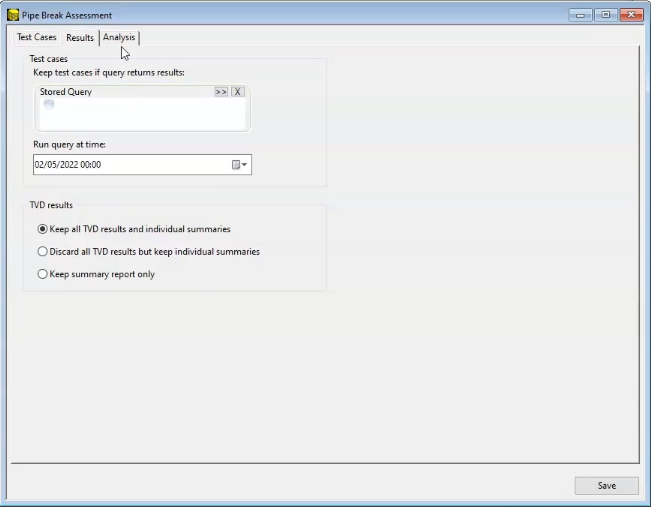Minimize the Pipe Break Assessment window
Image resolution: width=651 pixels, height=507 pixels.
580,15
